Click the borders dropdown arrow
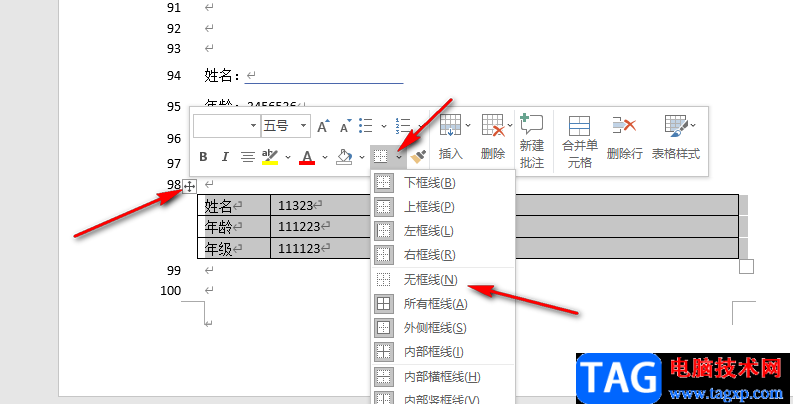Image resolution: width=793 pixels, height=404 pixels. [x=400, y=157]
